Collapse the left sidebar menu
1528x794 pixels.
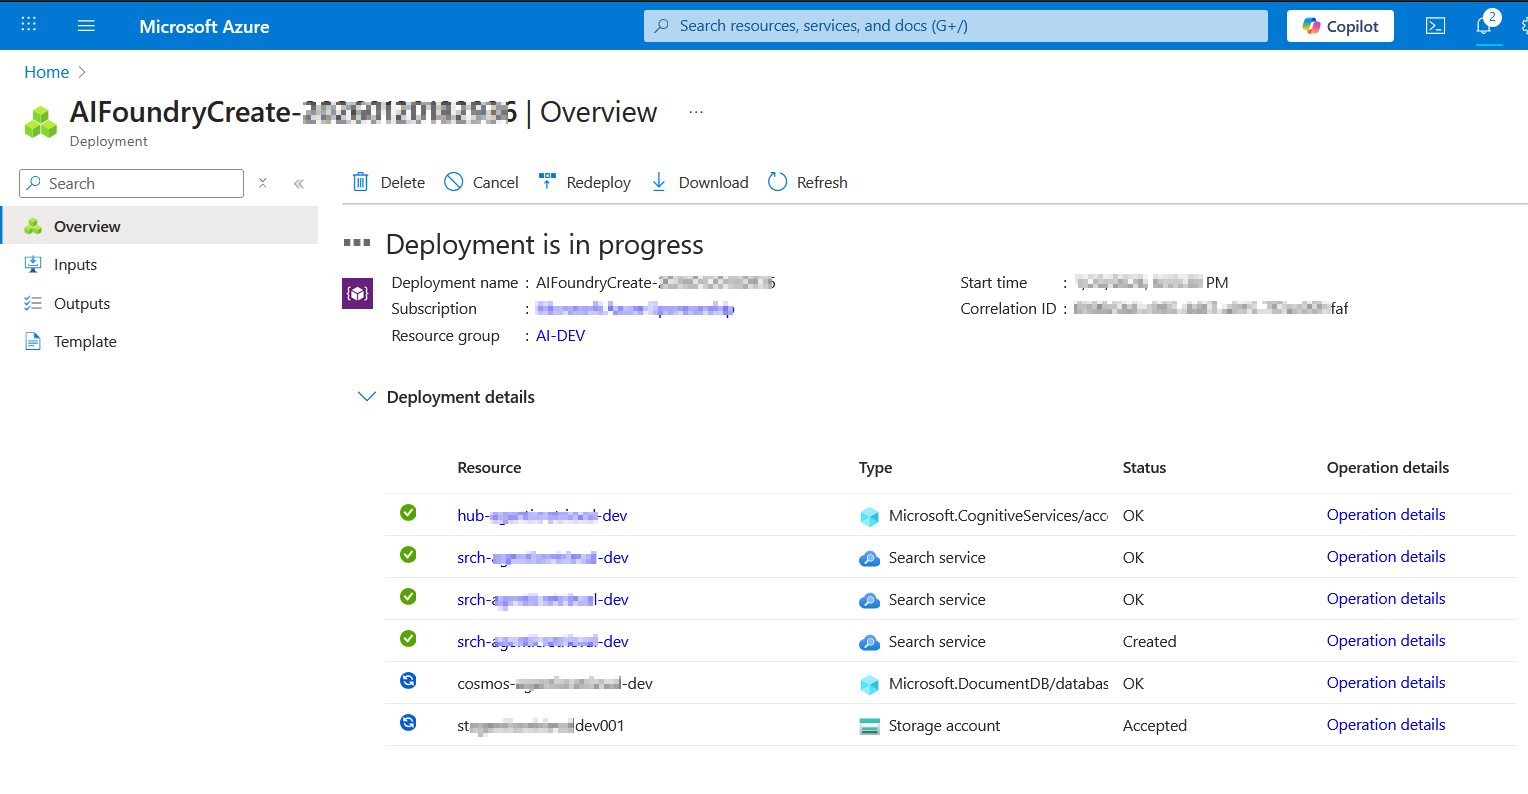[298, 183]
